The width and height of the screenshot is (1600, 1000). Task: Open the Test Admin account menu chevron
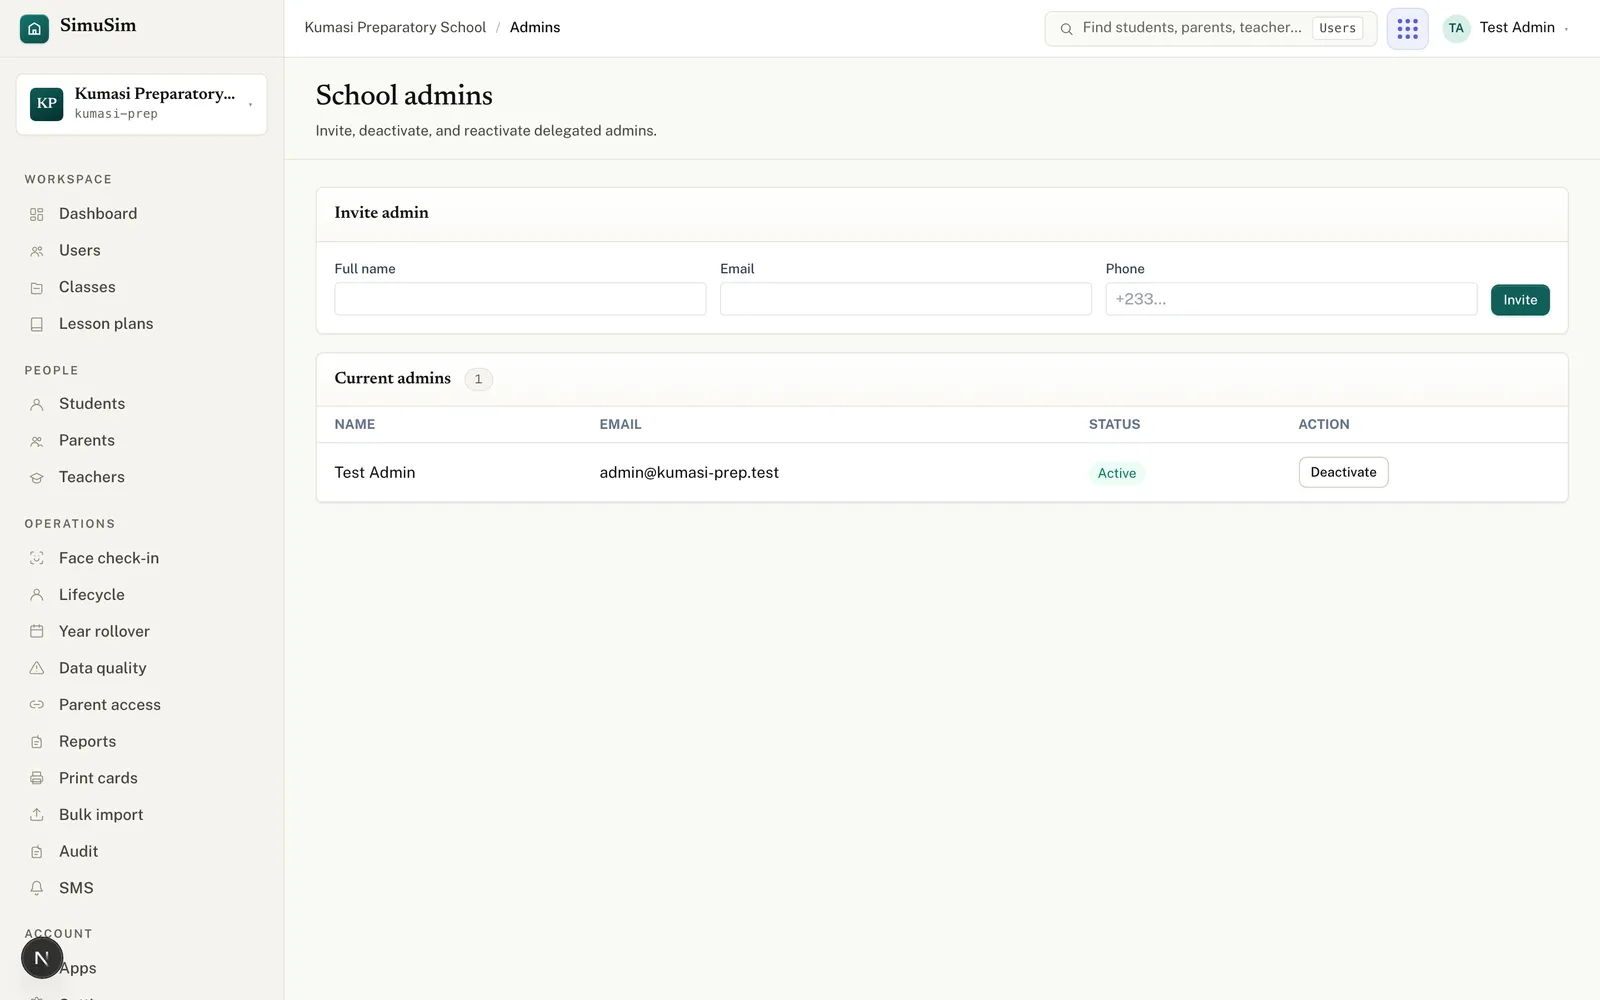click(x=1566, y=29)
